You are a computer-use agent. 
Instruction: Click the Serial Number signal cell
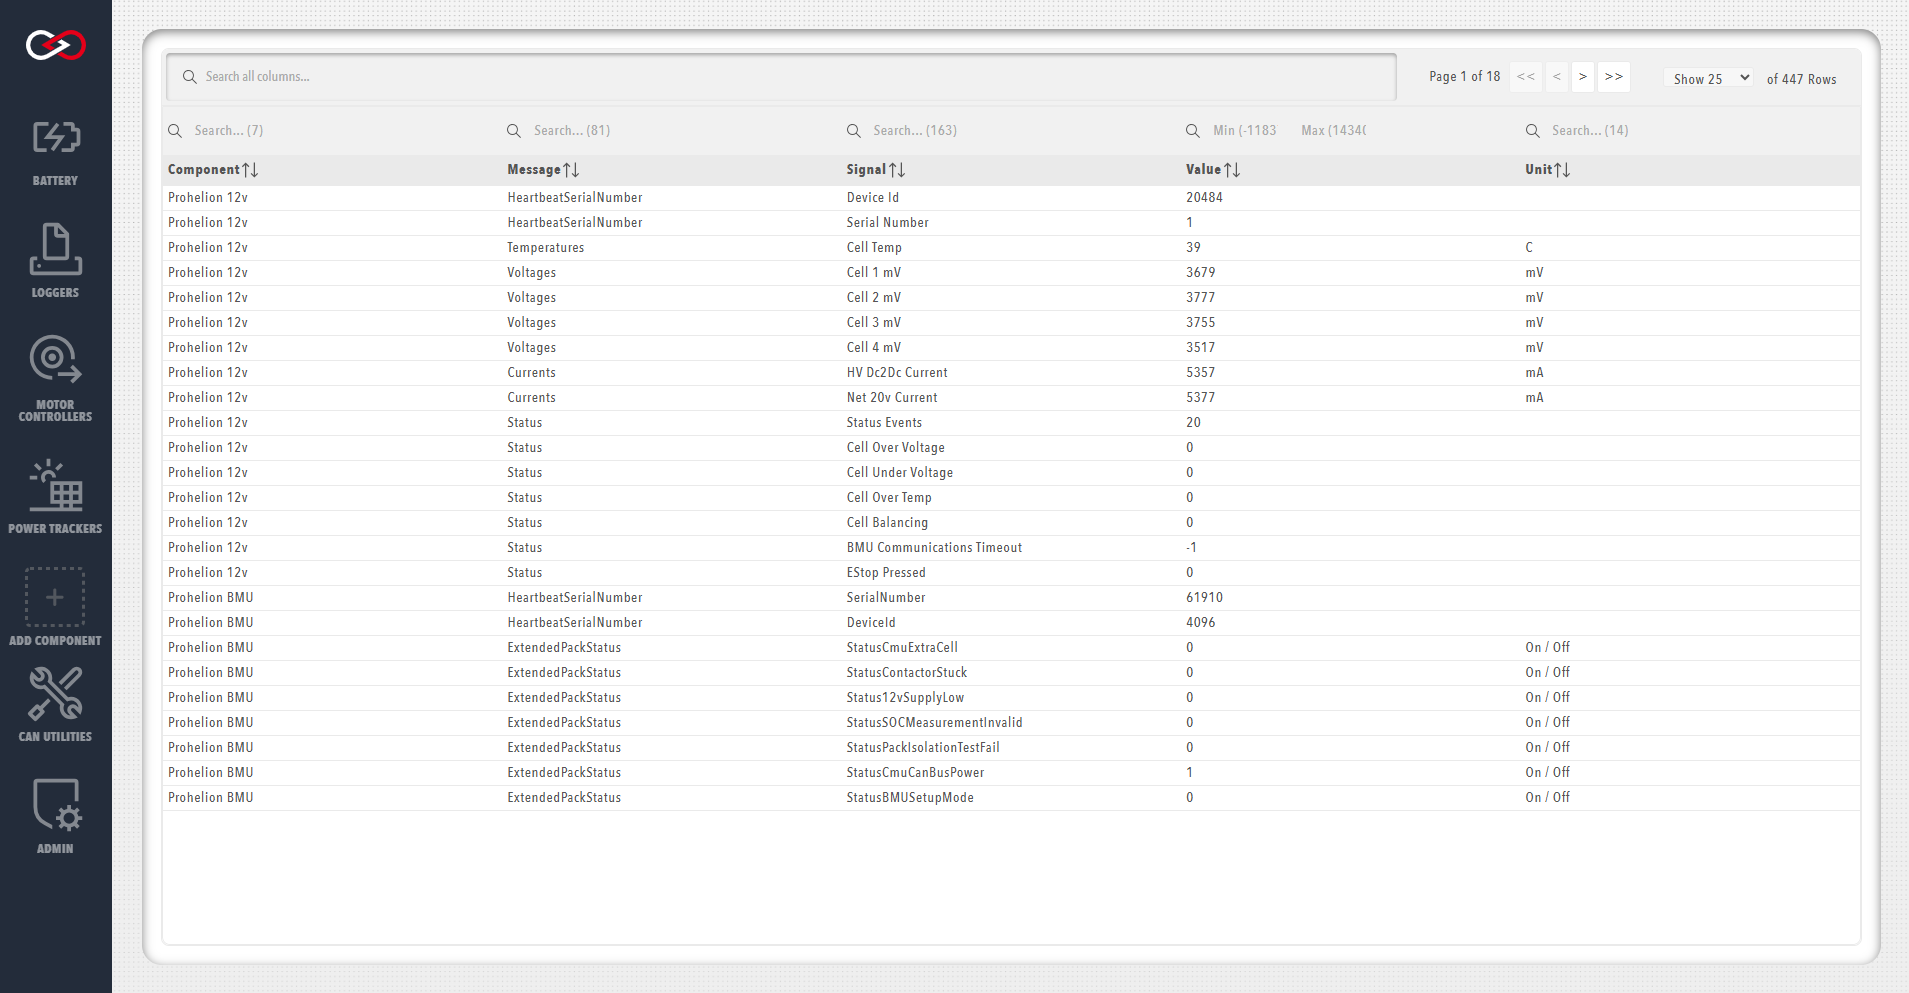pyautogui.click(x=888, y=223)
